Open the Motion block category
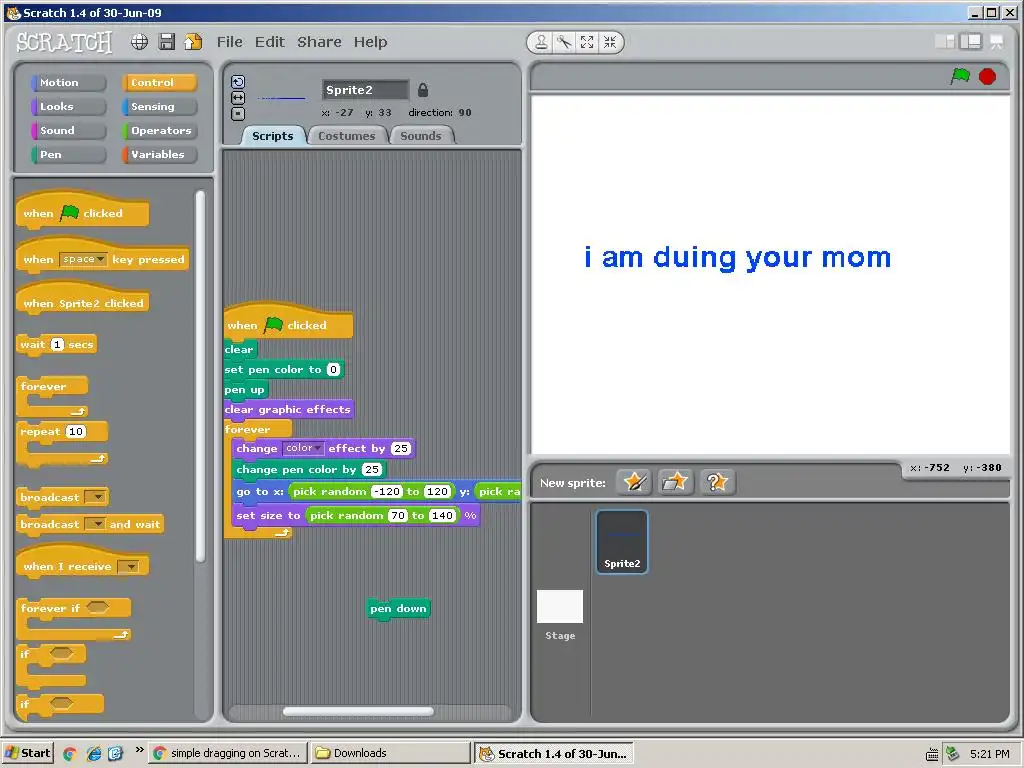This screenshot has height=768, width=1024. tap(68, 83)
